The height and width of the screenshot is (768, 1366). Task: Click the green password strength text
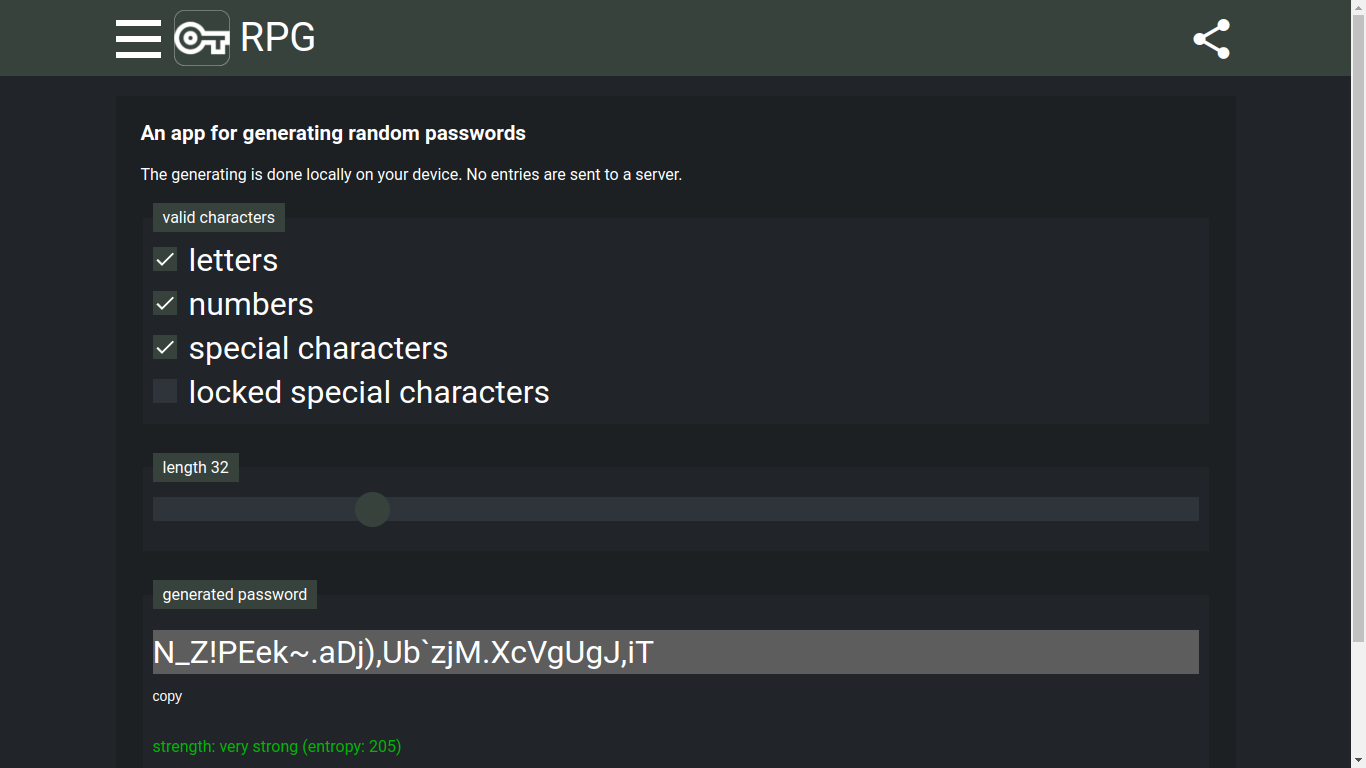click(277, 746)
